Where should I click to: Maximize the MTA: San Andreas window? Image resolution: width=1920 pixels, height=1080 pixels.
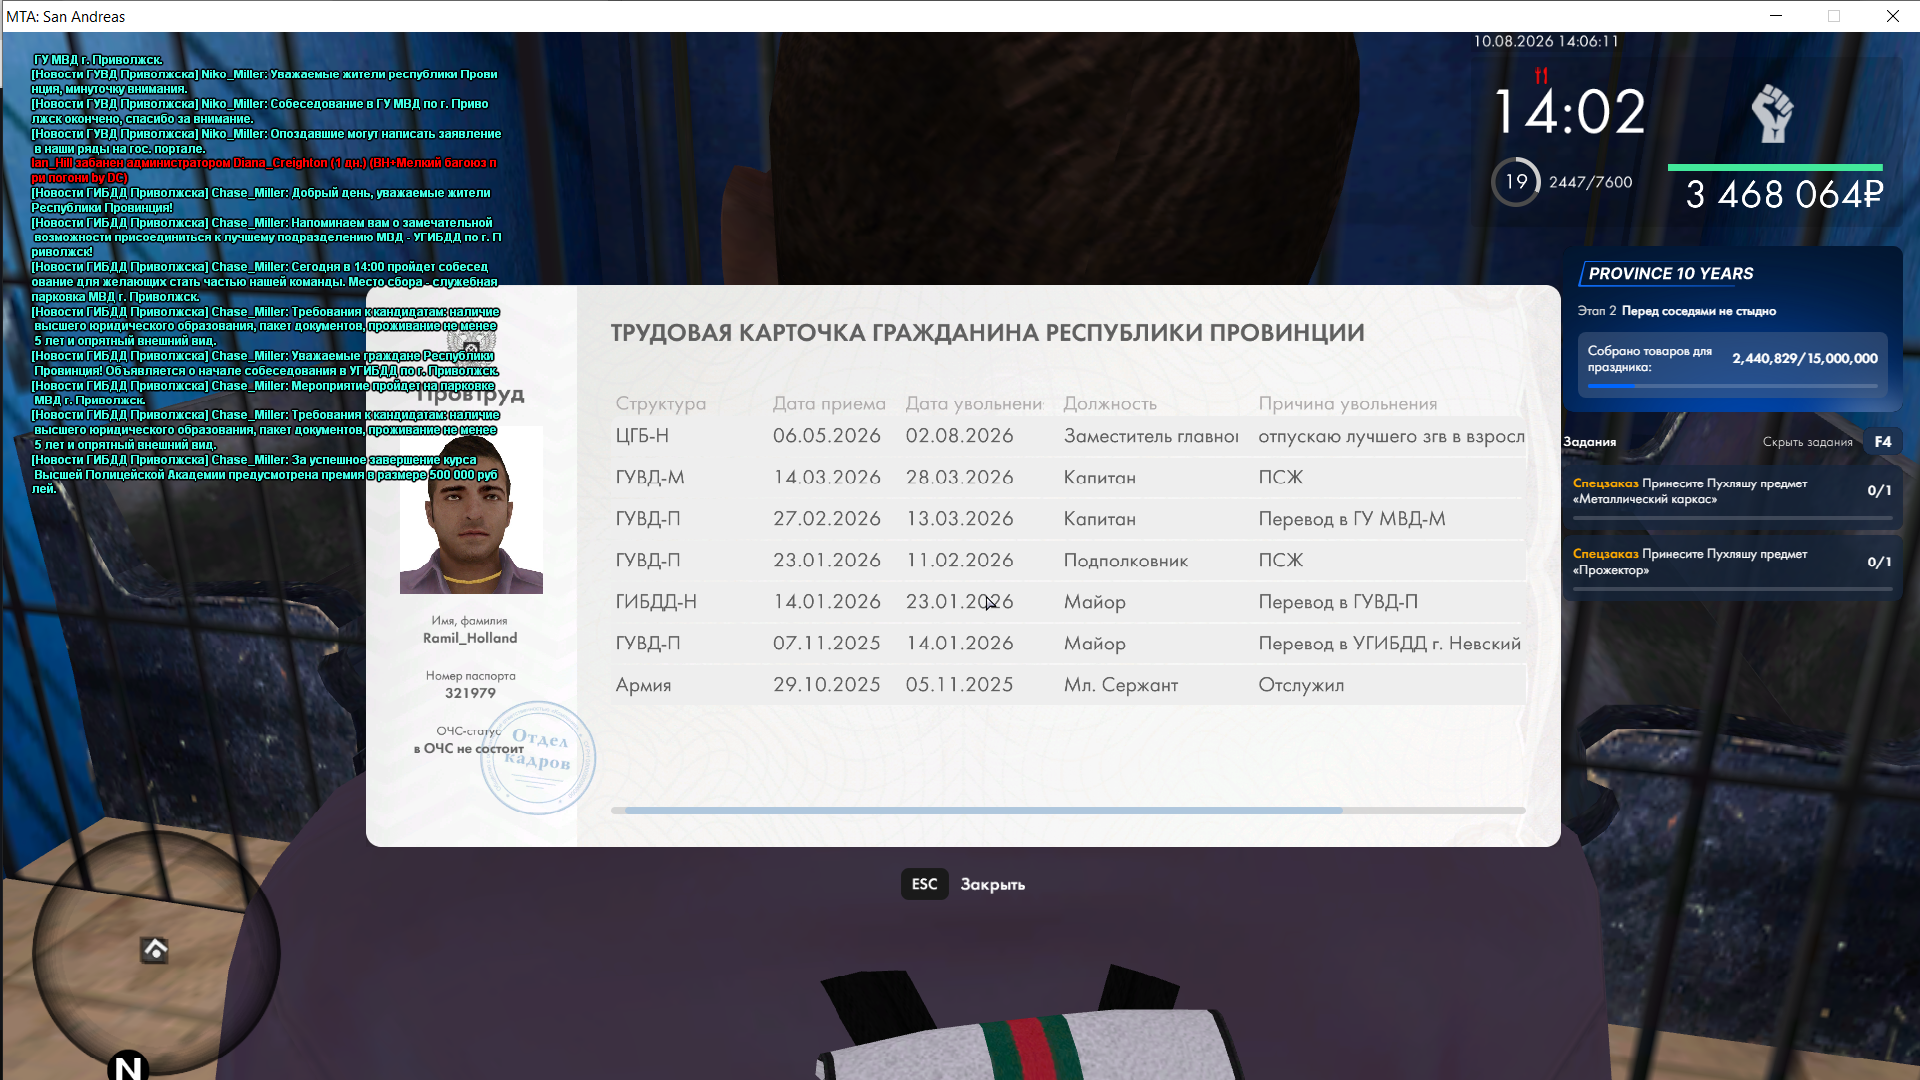[1834, 16]
